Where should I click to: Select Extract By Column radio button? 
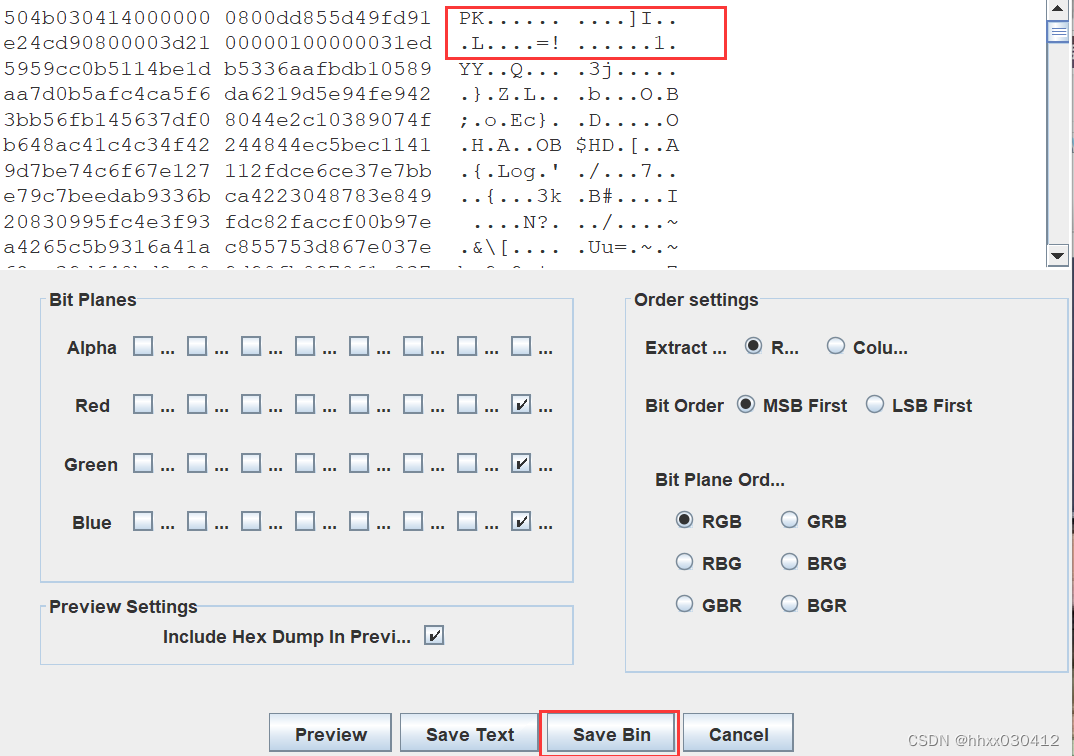(836, 346)
